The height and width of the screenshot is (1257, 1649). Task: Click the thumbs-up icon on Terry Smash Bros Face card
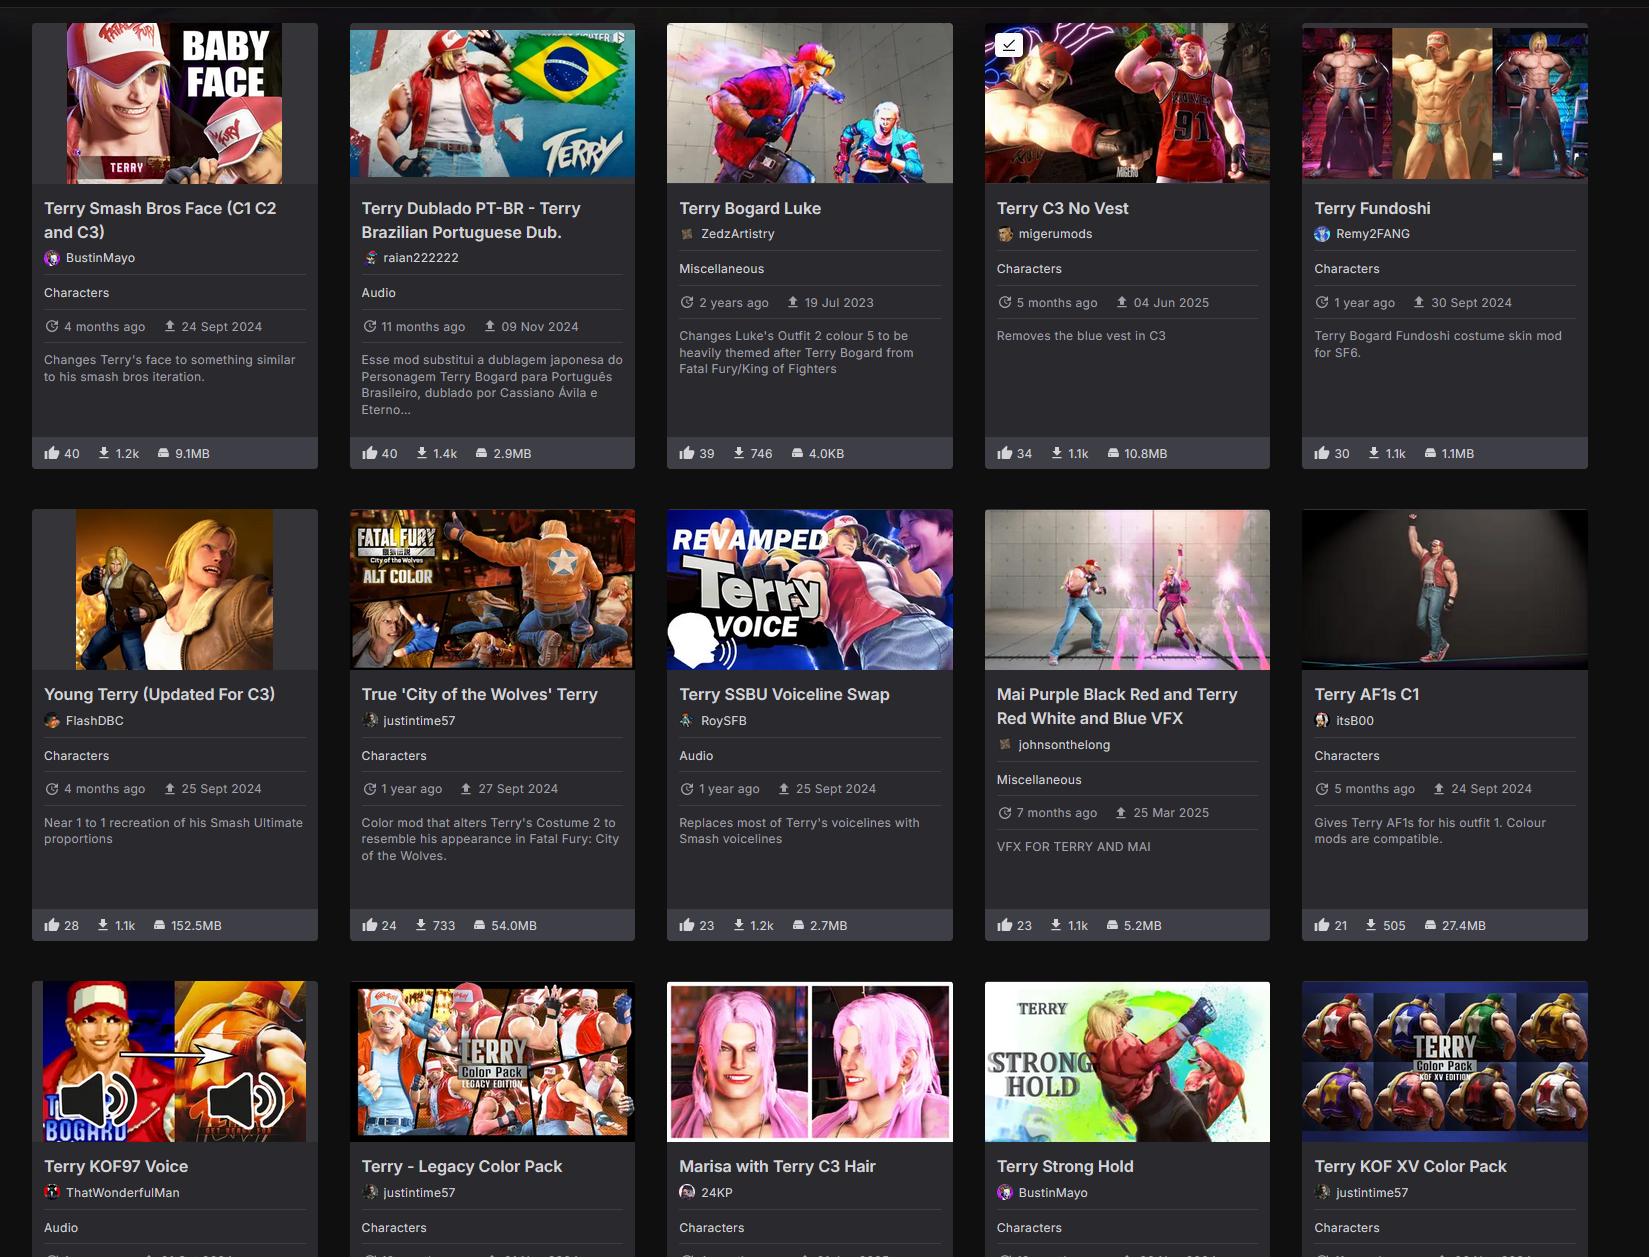click(52, 453)
